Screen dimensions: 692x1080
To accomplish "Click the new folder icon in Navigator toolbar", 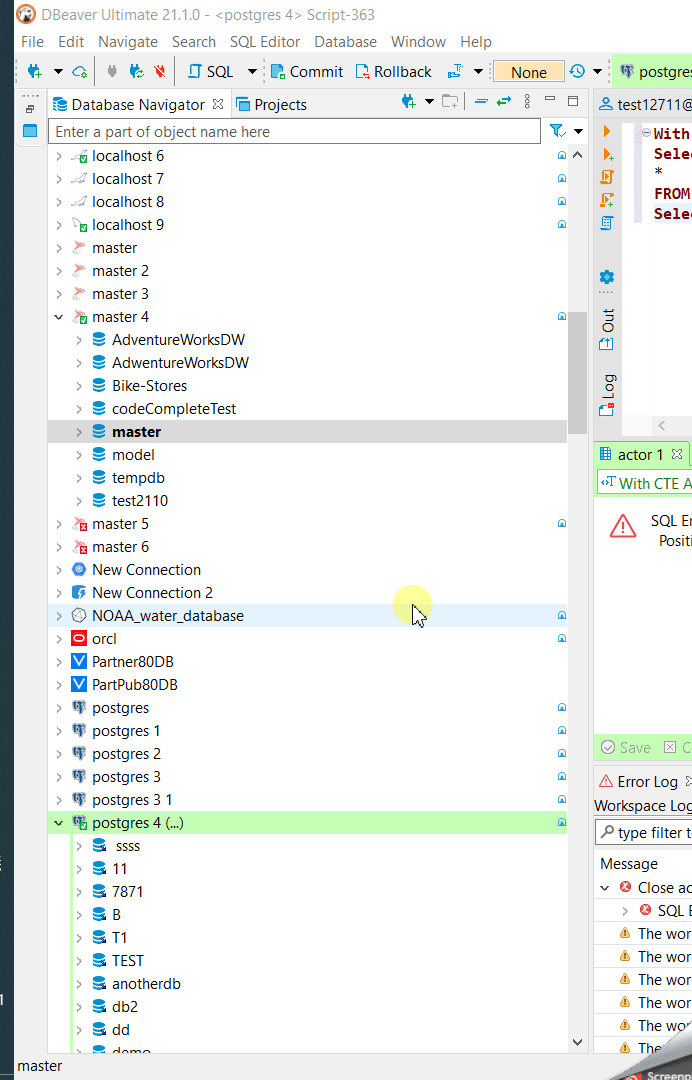I will [450, 102].
